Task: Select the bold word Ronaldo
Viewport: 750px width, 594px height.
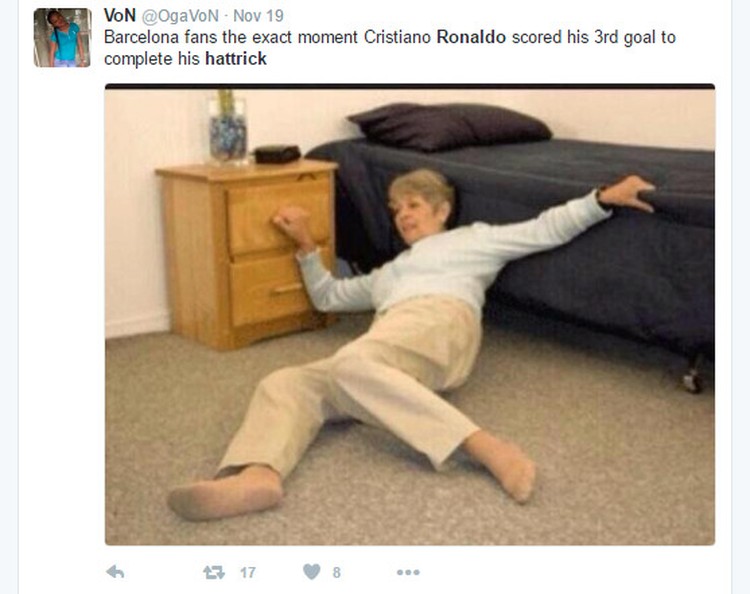Action: click(x=471, y=37)
